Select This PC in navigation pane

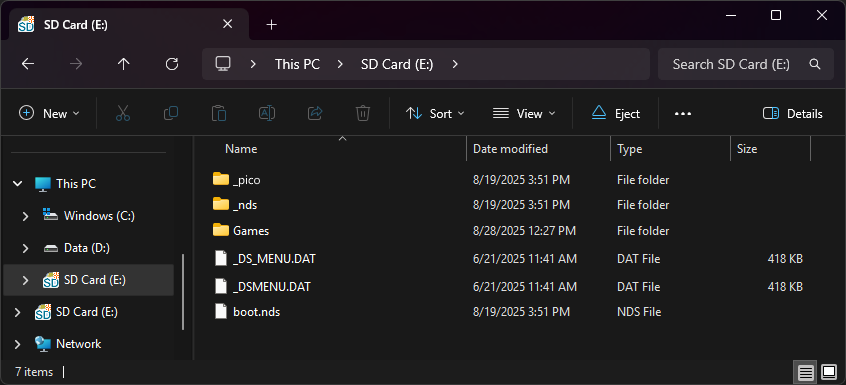(x=76, y=184)
